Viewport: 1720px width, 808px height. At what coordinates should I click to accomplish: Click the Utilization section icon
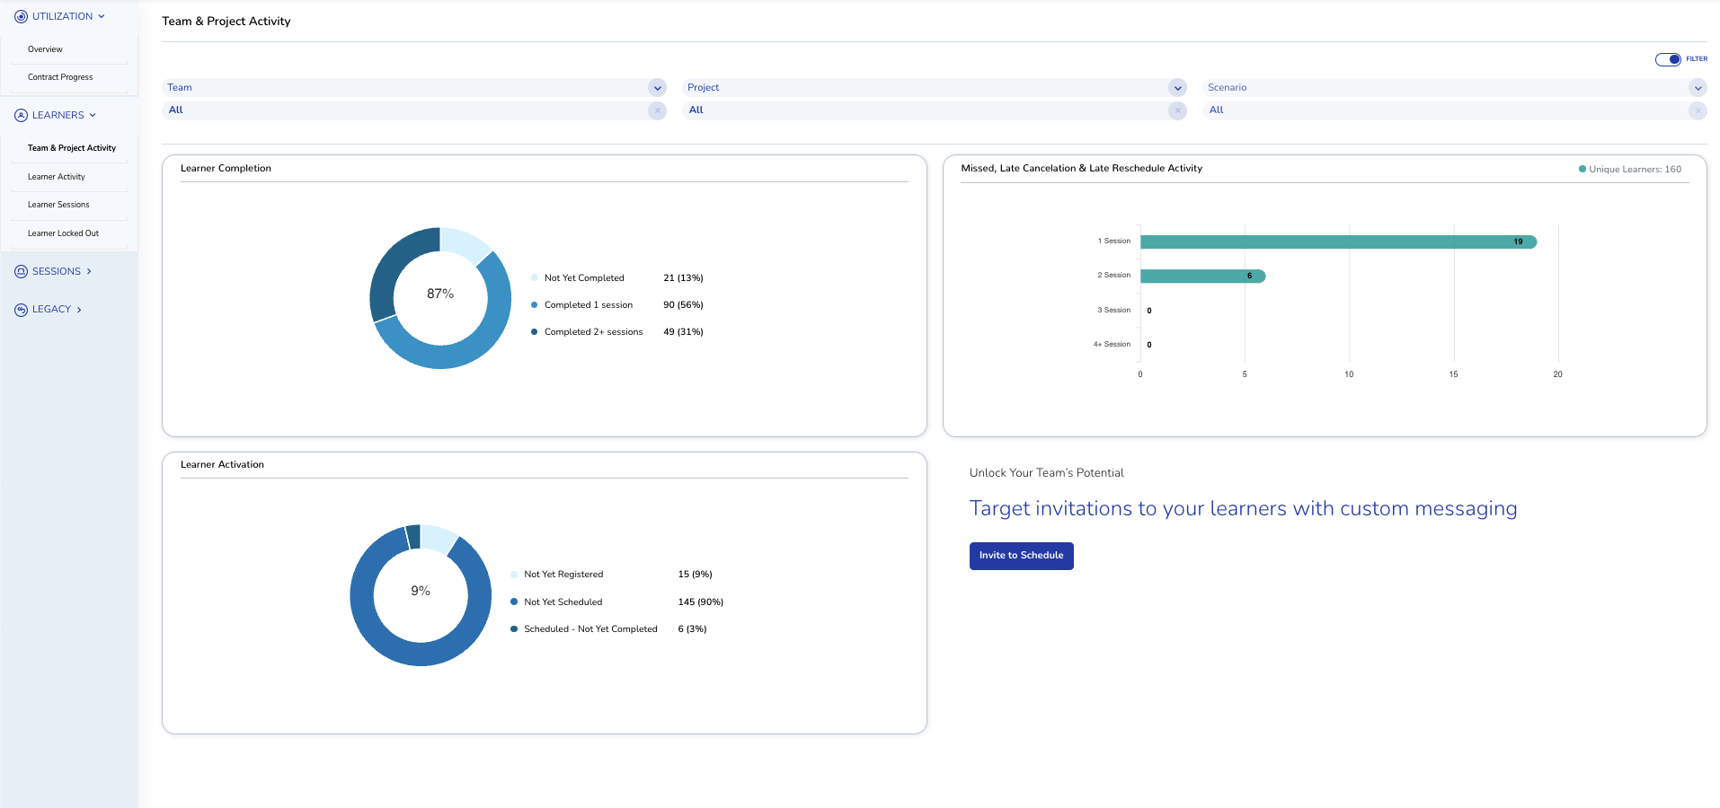tap(21, 17)
